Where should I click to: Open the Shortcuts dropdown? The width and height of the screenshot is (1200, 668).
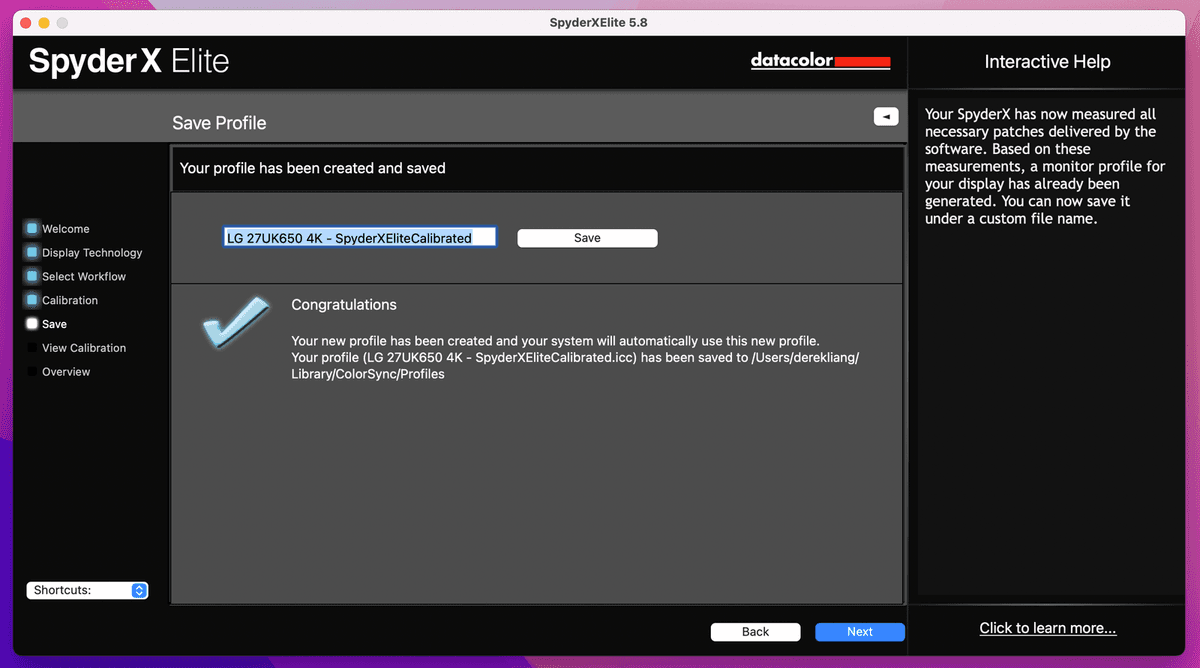point(87,590)
